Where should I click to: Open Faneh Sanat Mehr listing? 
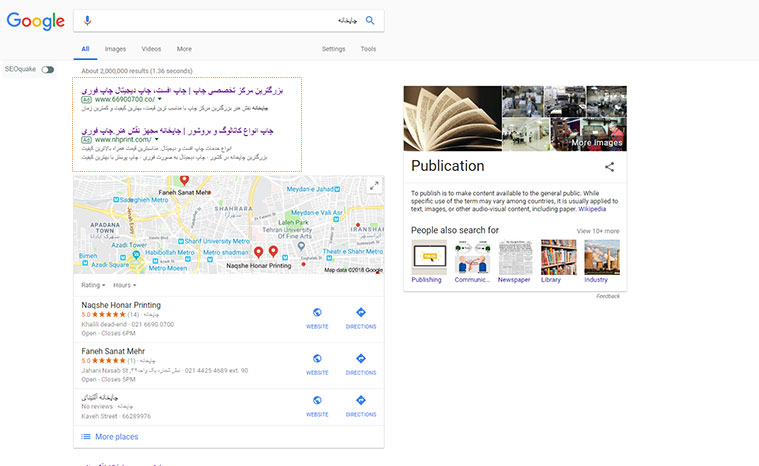pos(113,351)
